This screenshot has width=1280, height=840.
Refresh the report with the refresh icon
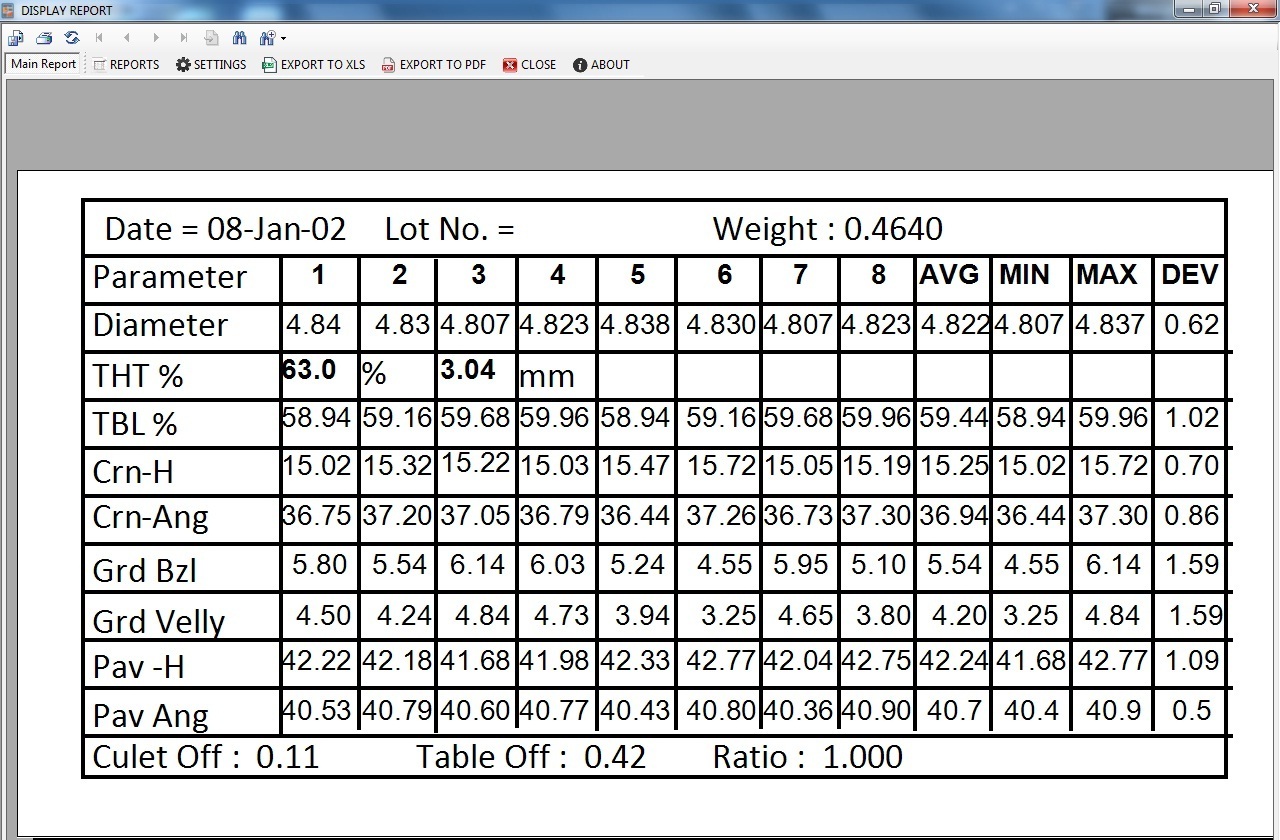coord(72,38)
